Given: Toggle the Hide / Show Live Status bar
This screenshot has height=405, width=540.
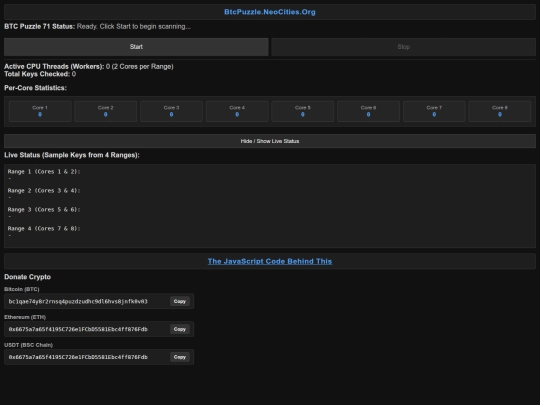Looking at the screenshot, I should click(x=270, y=141).
